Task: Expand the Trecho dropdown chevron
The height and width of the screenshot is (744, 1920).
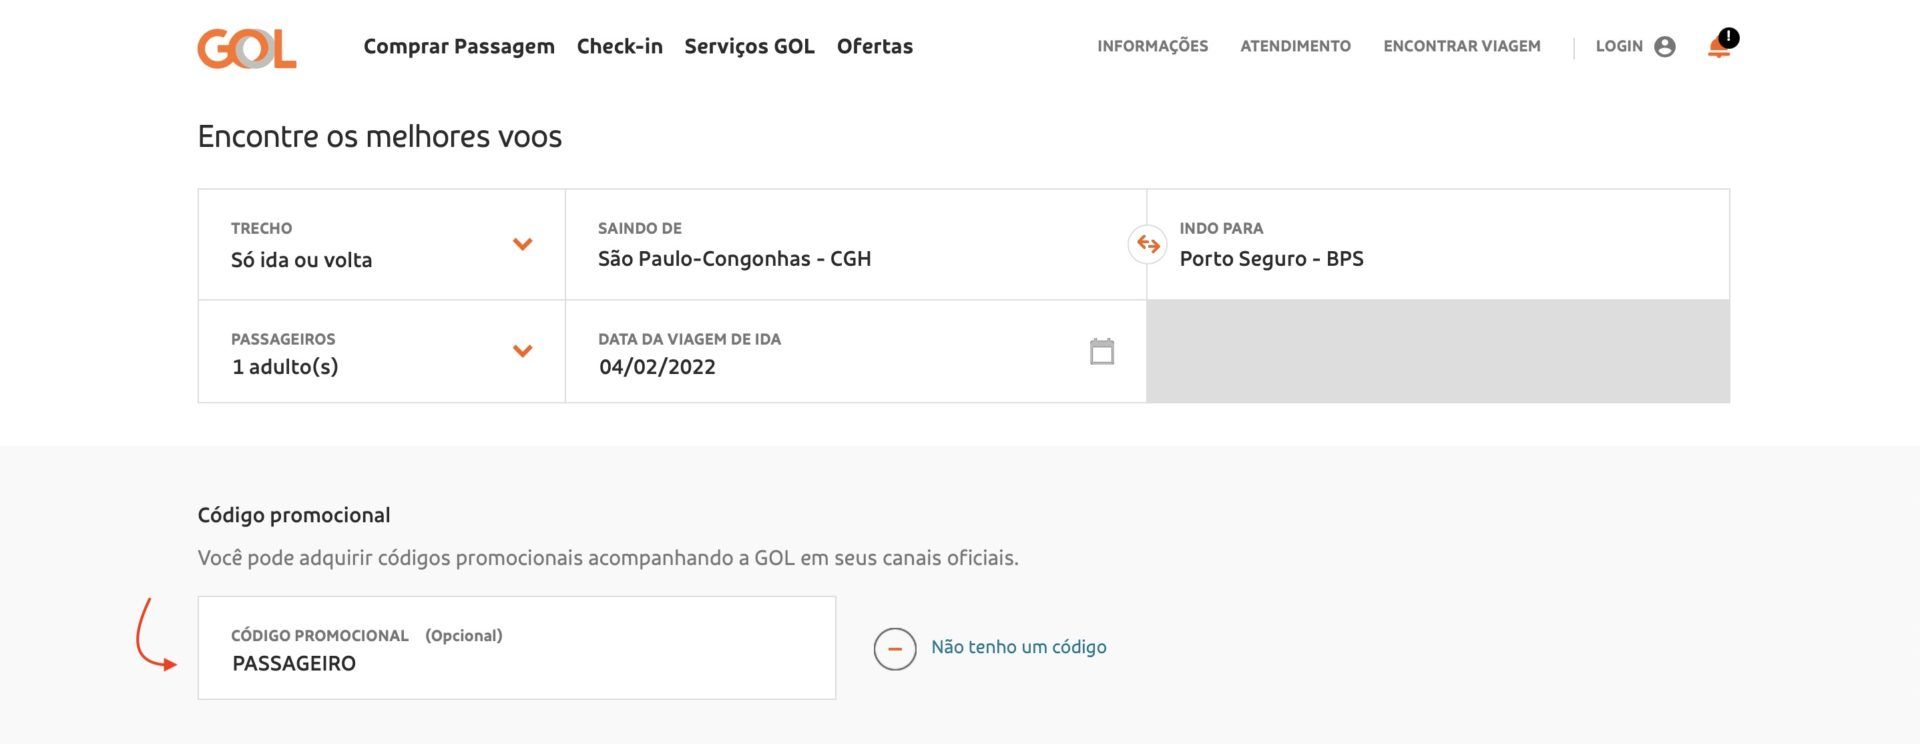Action: 522,244
